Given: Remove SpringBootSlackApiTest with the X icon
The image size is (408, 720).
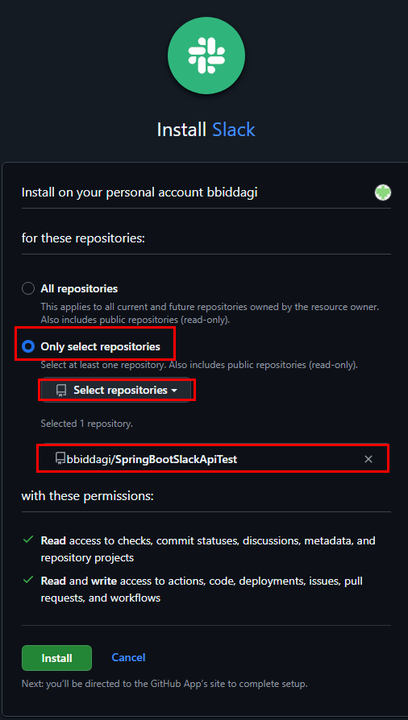Looking at the screenshot, I should point(368,459).
